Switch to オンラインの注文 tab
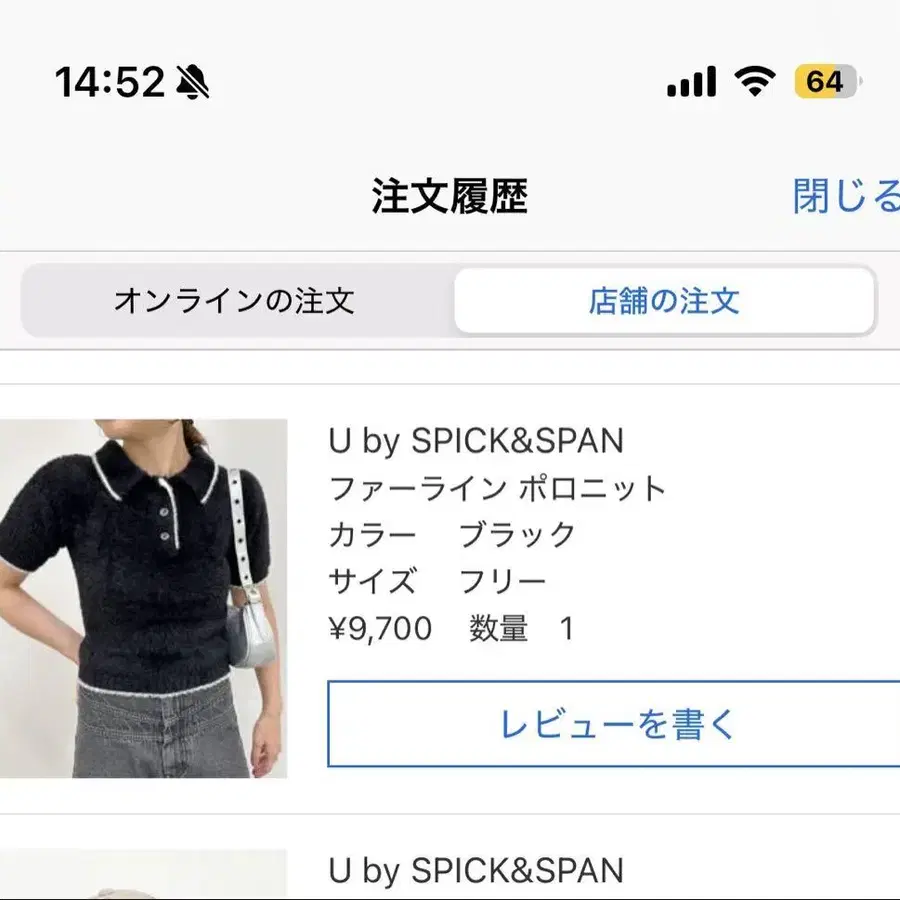900x900 pixels. (234, 301)
